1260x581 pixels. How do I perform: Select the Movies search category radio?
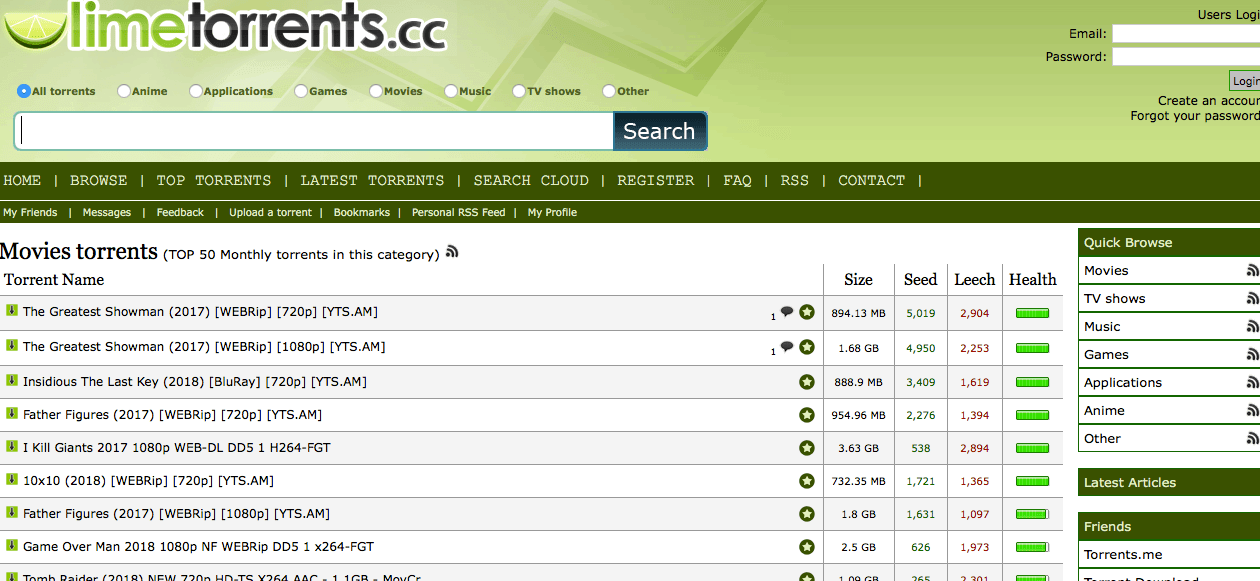[x=376, y=91]
